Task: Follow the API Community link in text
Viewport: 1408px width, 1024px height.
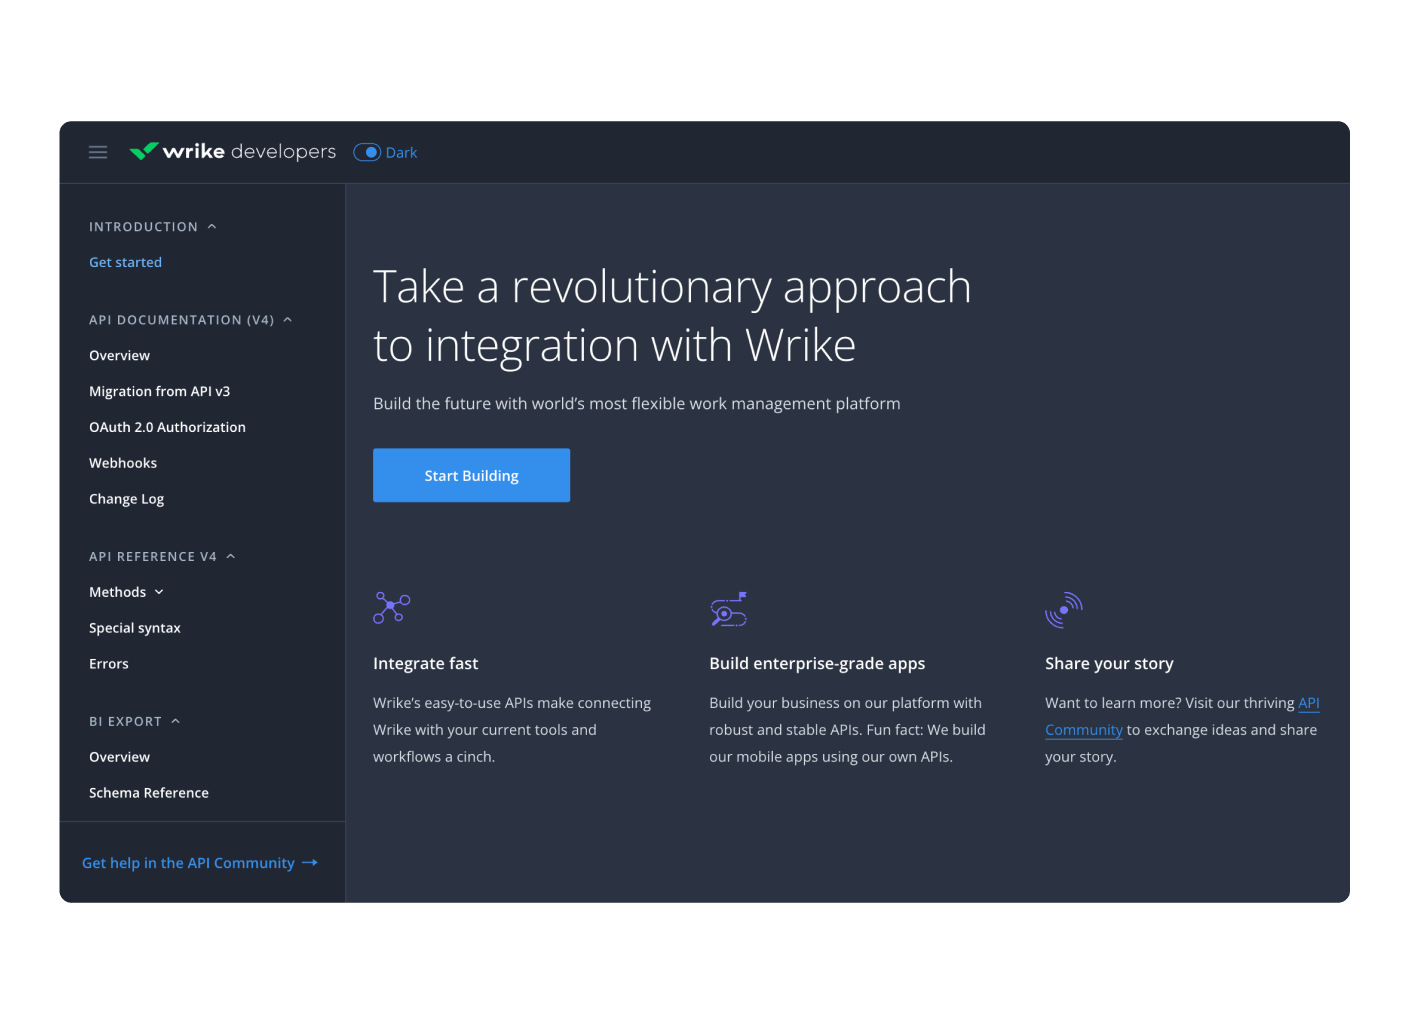Action: coord(1084,730)
